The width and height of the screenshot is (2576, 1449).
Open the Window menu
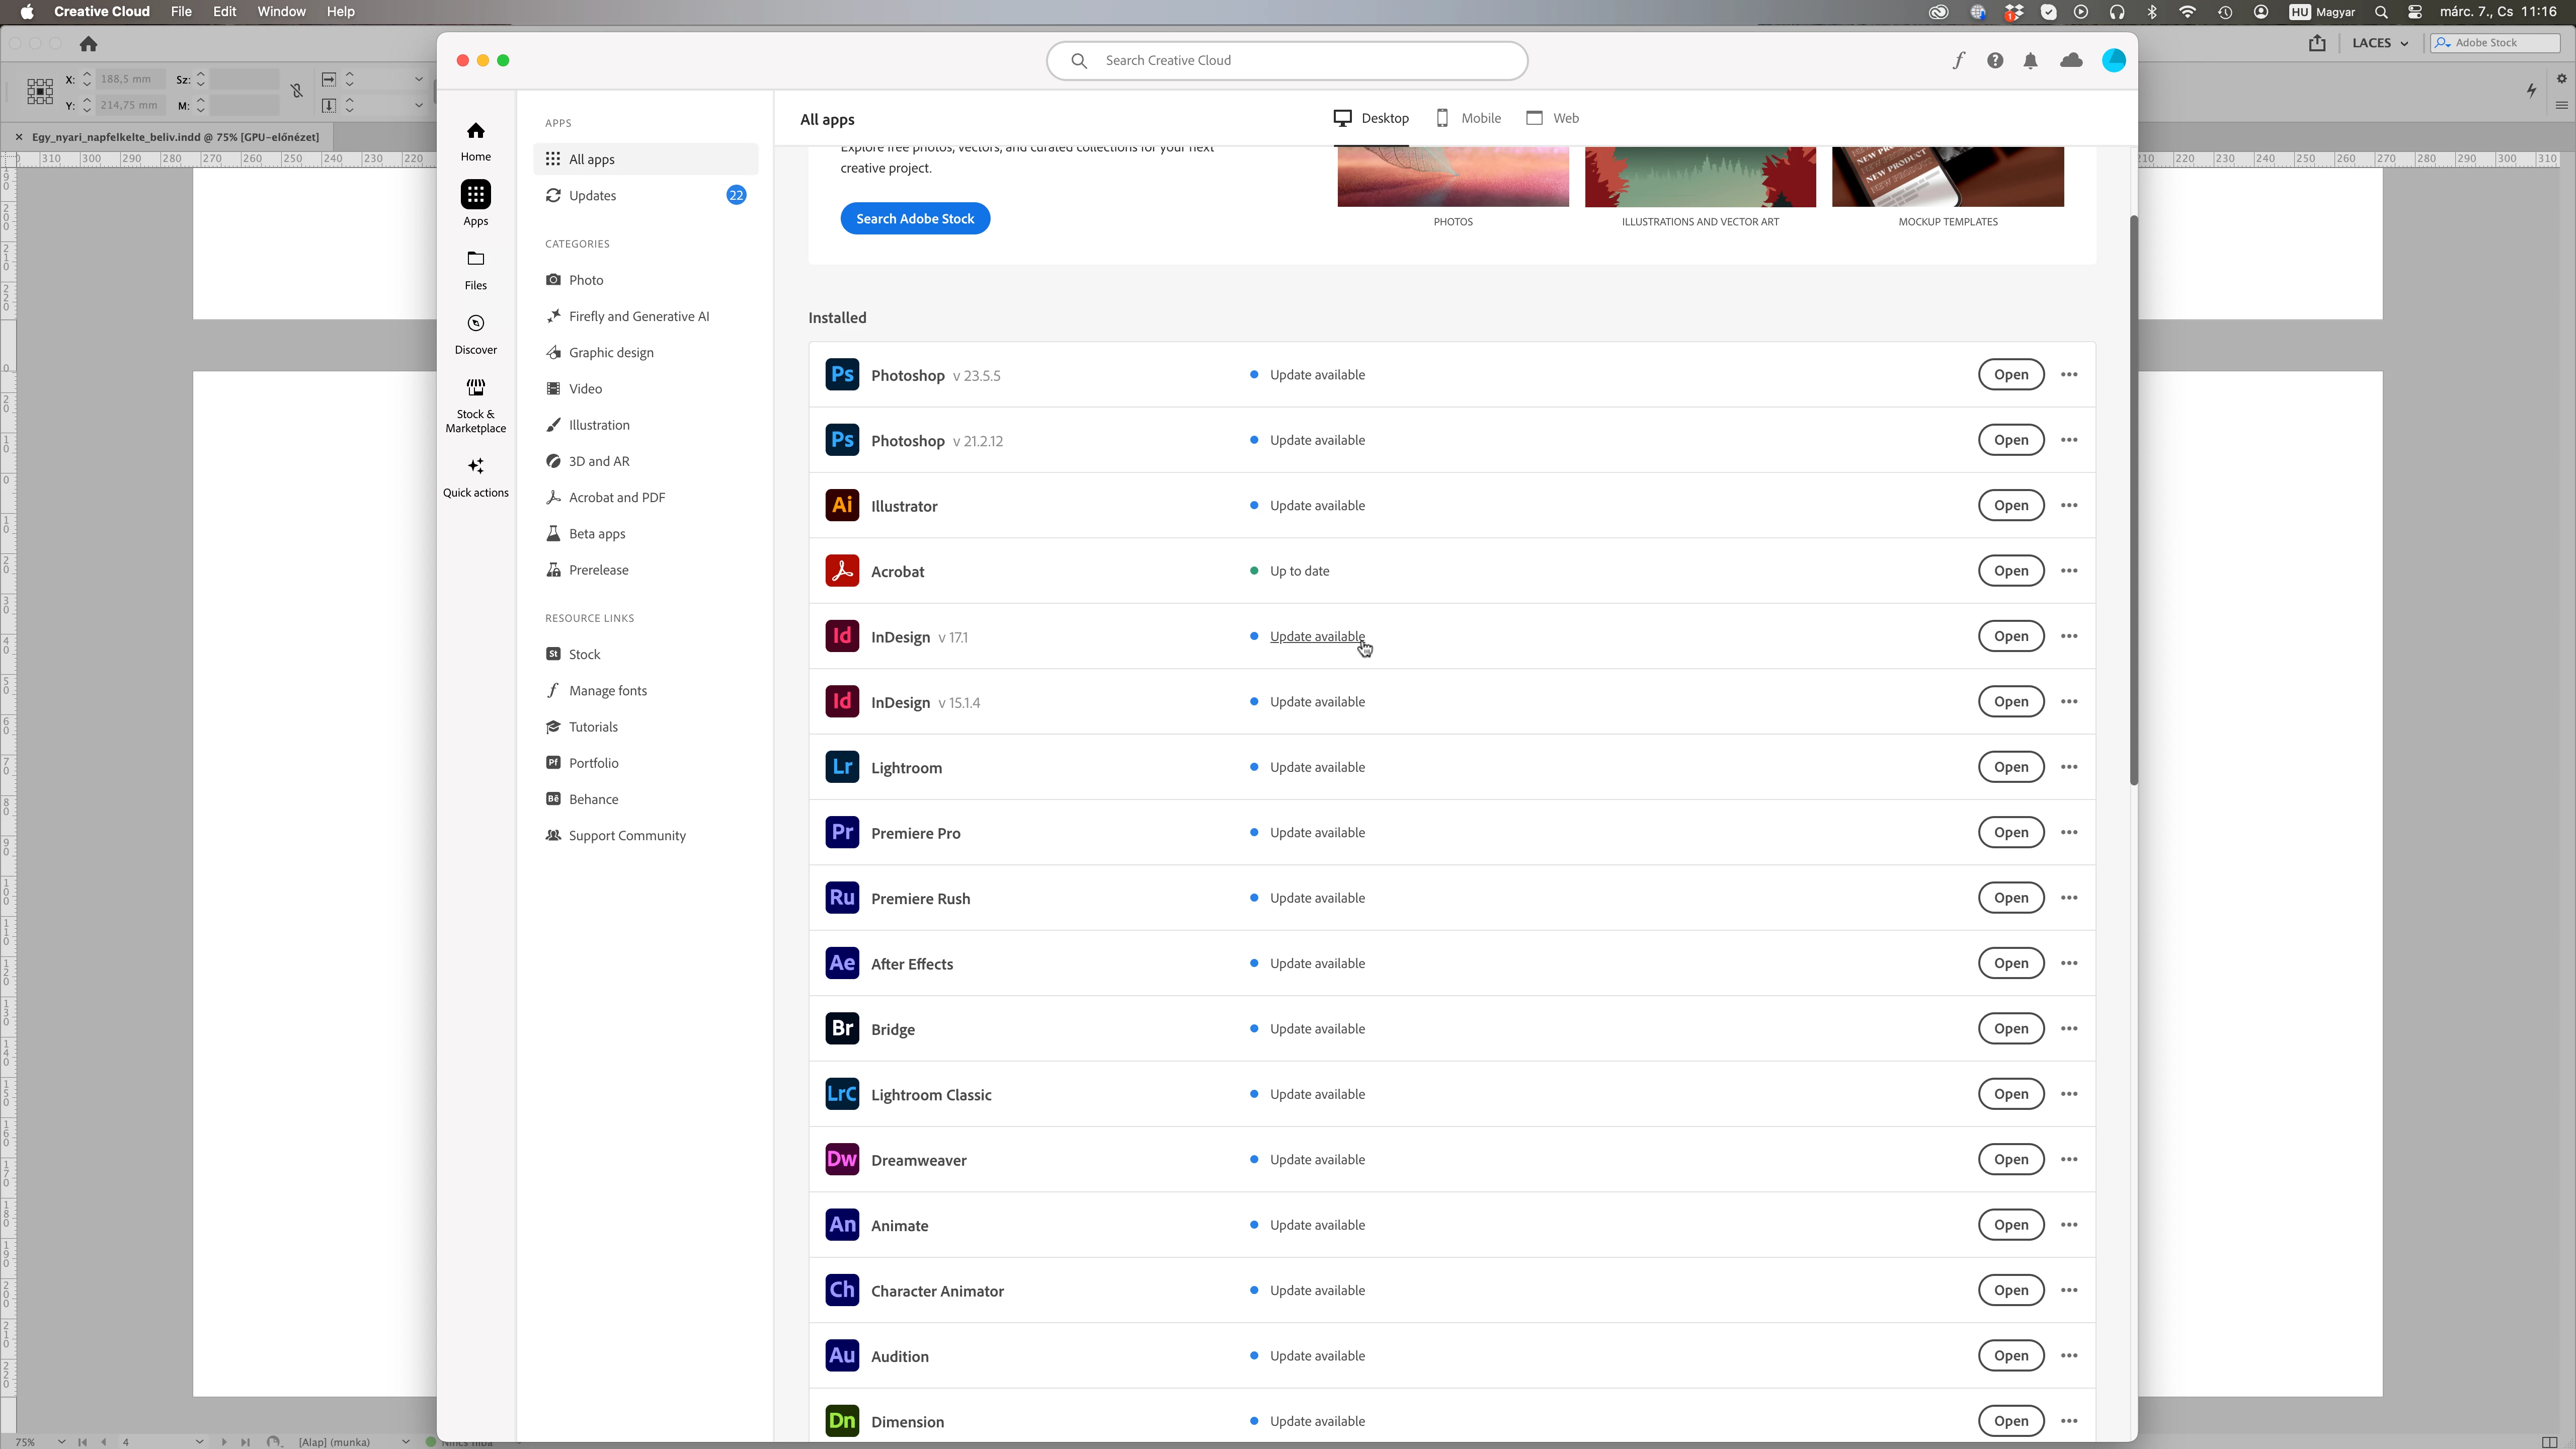281,11
